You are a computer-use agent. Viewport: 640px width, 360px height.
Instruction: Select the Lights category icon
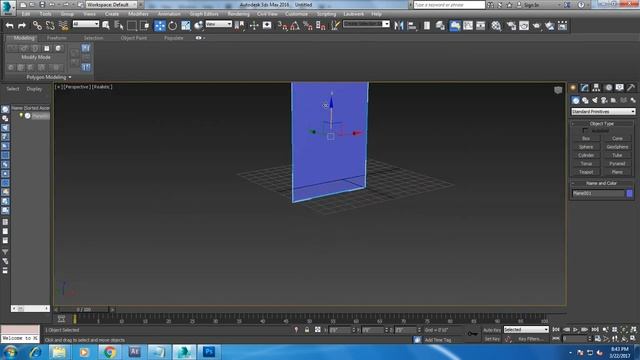click(595, 100)
